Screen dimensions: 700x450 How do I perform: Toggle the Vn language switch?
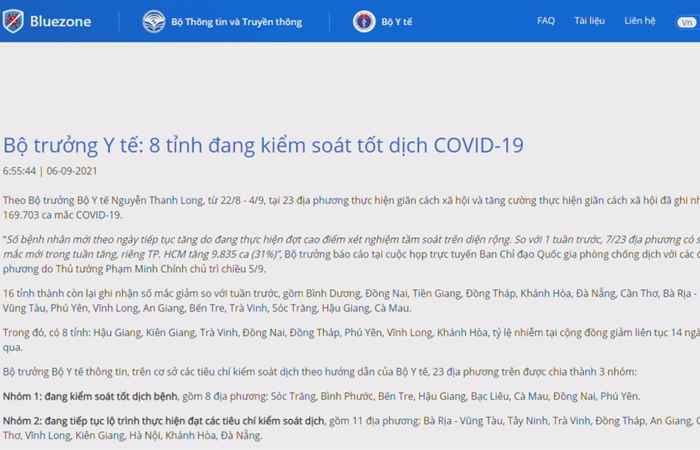click(687, 22)
